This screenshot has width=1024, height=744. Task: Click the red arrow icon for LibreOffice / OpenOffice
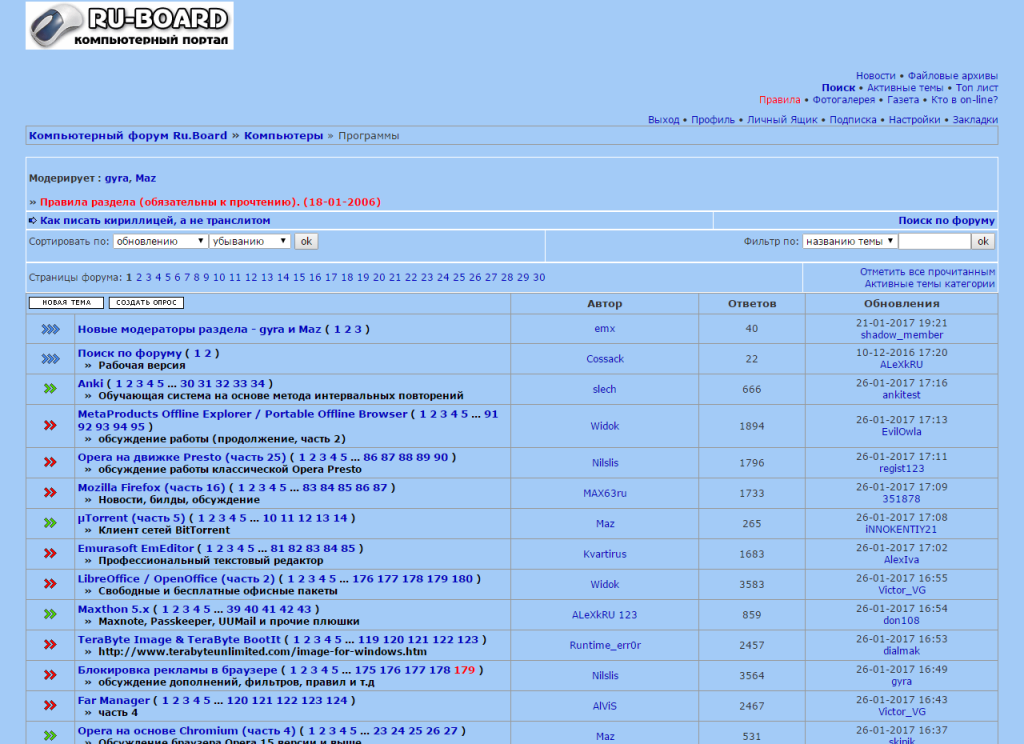click(50, 584)
